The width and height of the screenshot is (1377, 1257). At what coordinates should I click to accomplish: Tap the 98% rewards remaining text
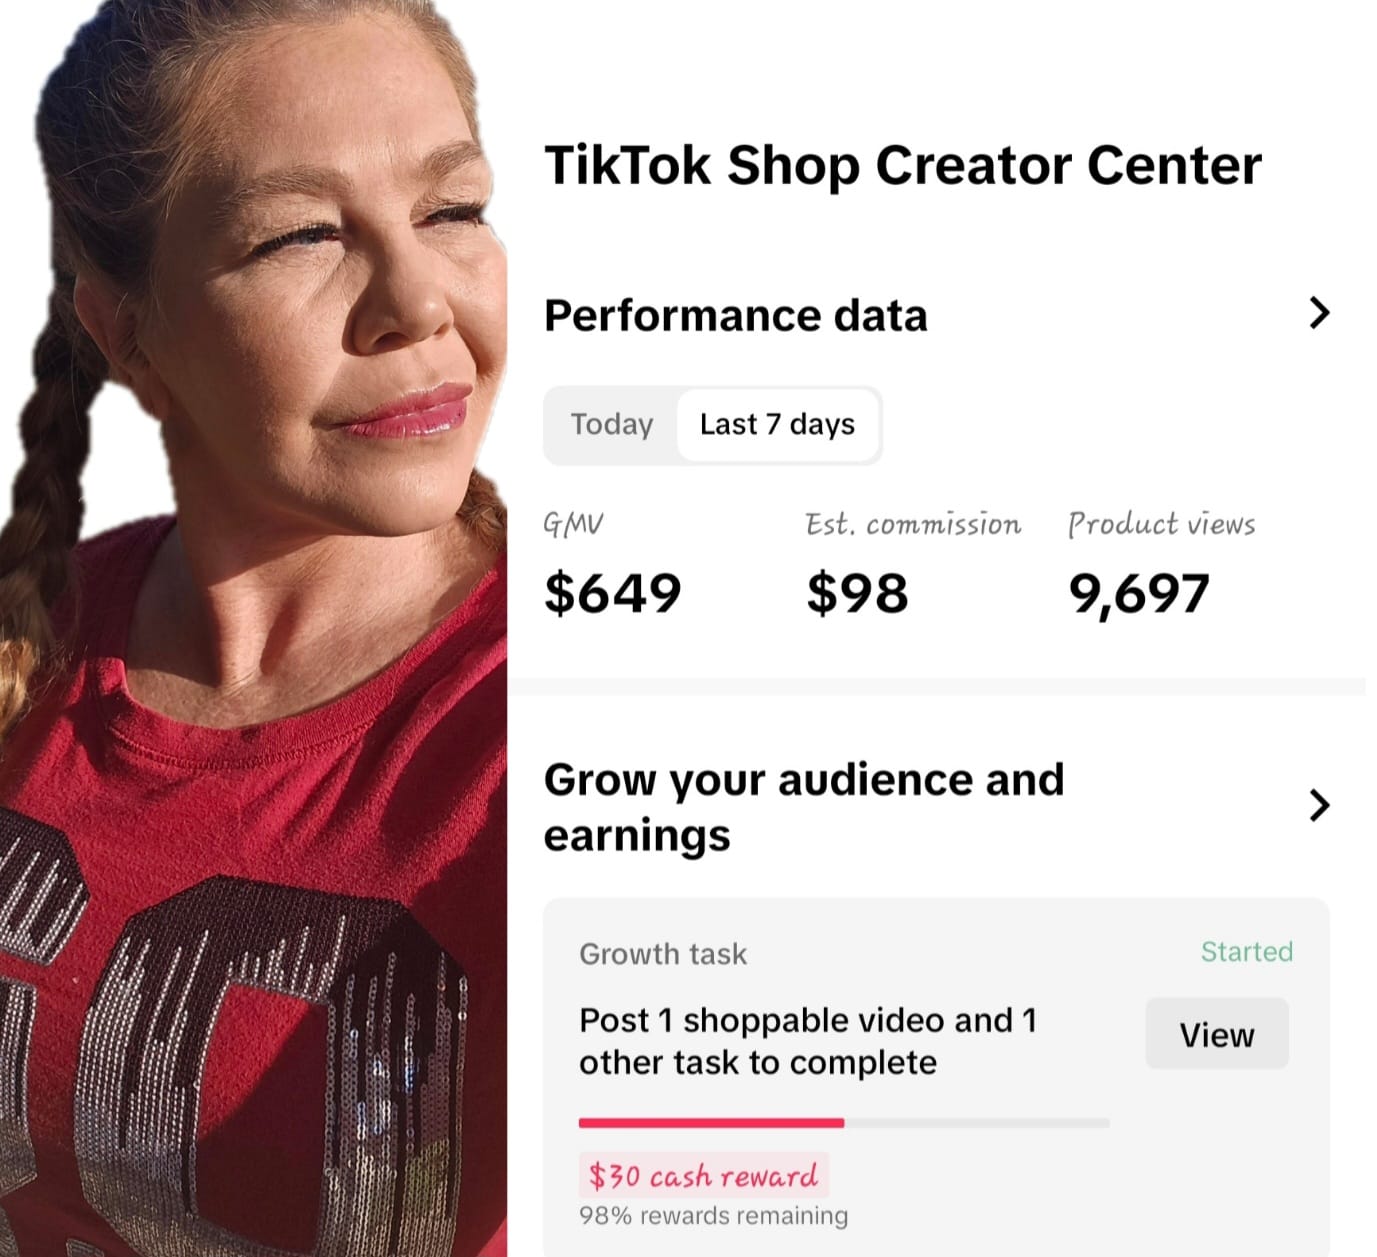pyautogui.click(x=713, y=1216)
